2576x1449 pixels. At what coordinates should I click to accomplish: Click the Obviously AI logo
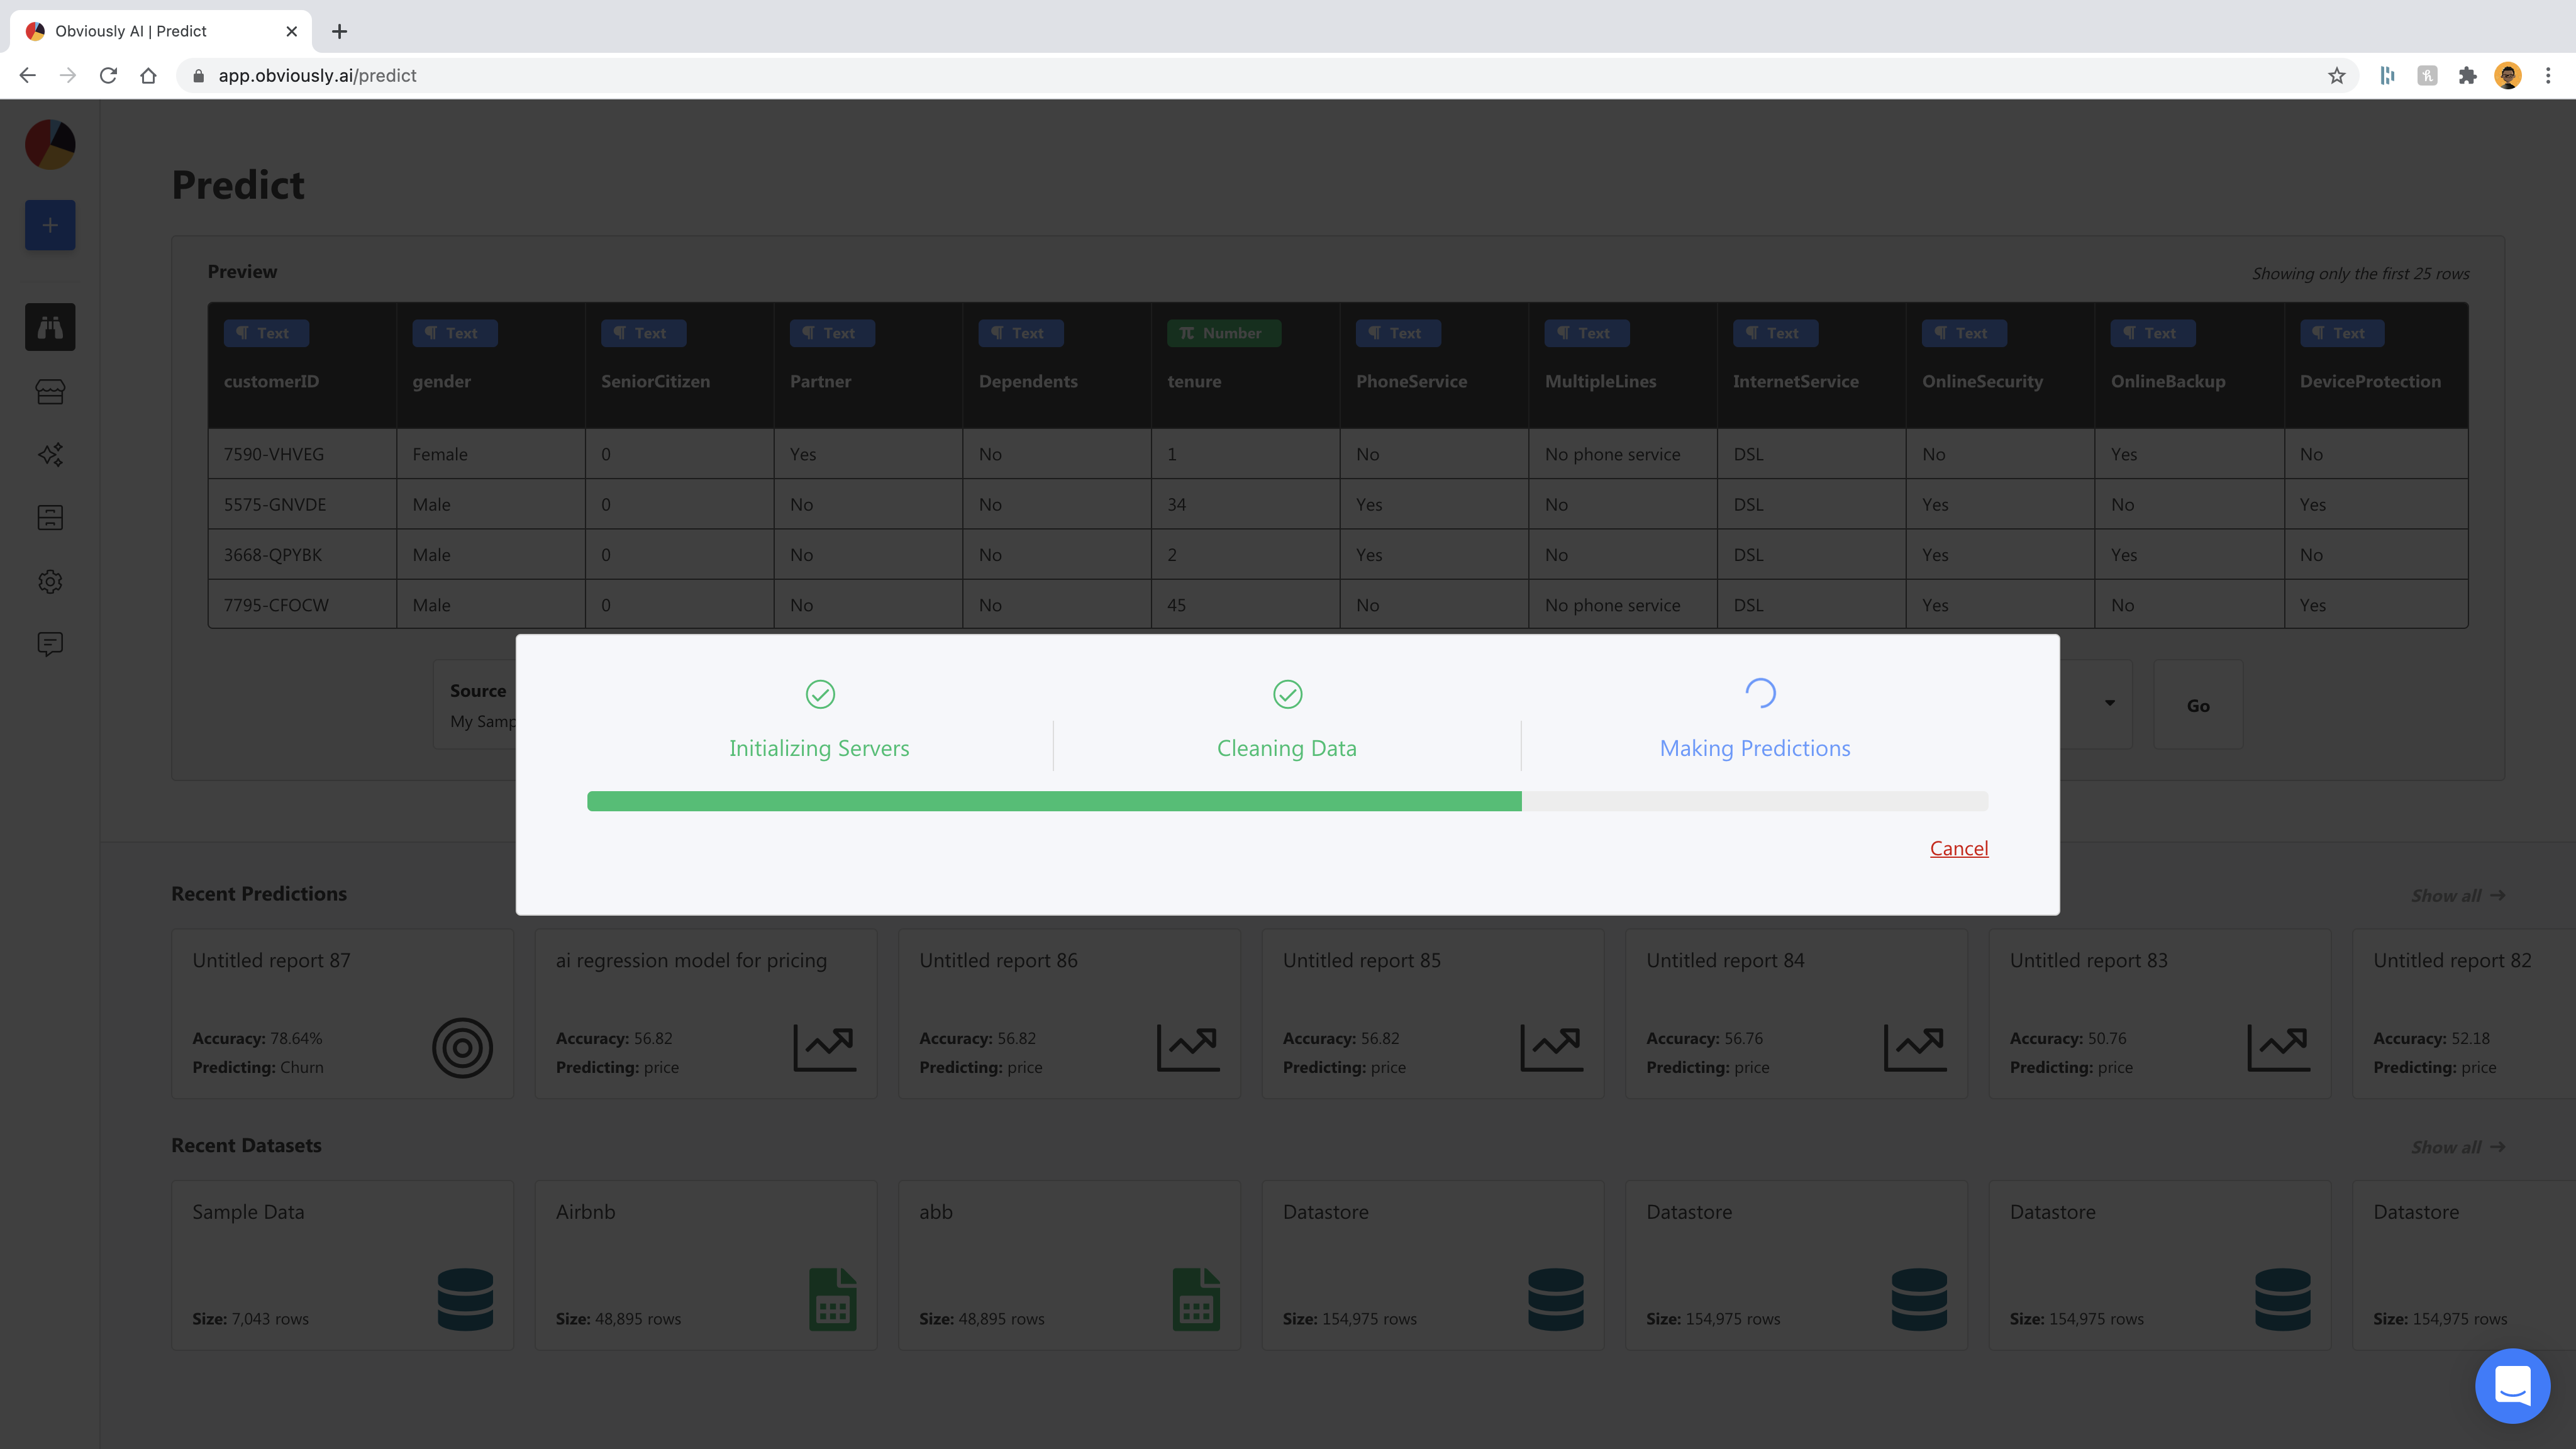[50, 145]
